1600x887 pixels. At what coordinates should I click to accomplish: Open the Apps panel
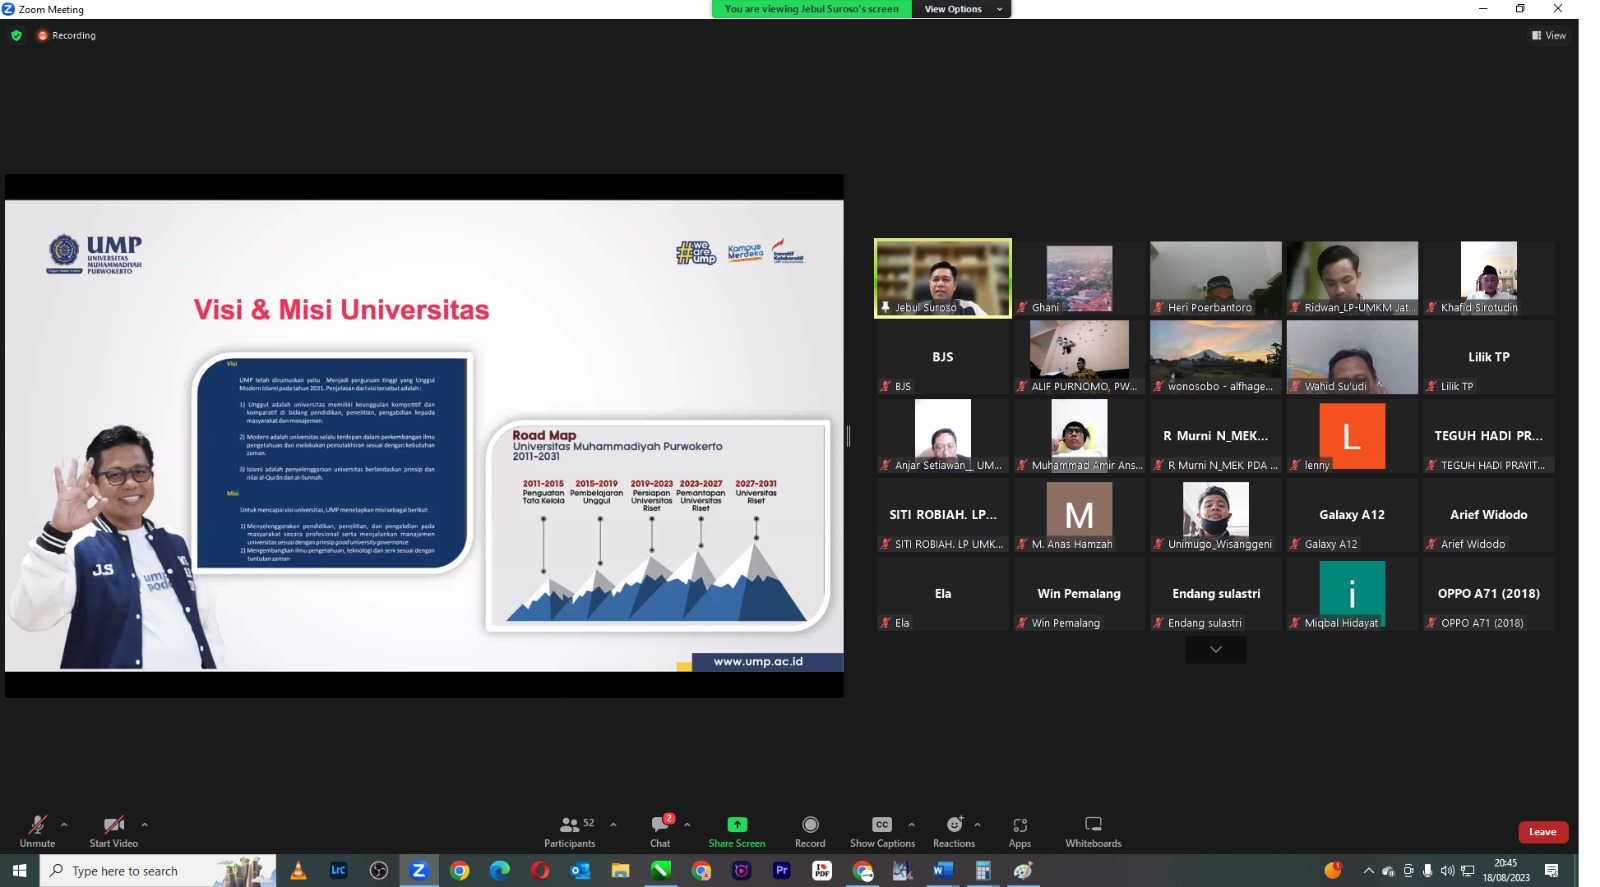pos(1019,830)
